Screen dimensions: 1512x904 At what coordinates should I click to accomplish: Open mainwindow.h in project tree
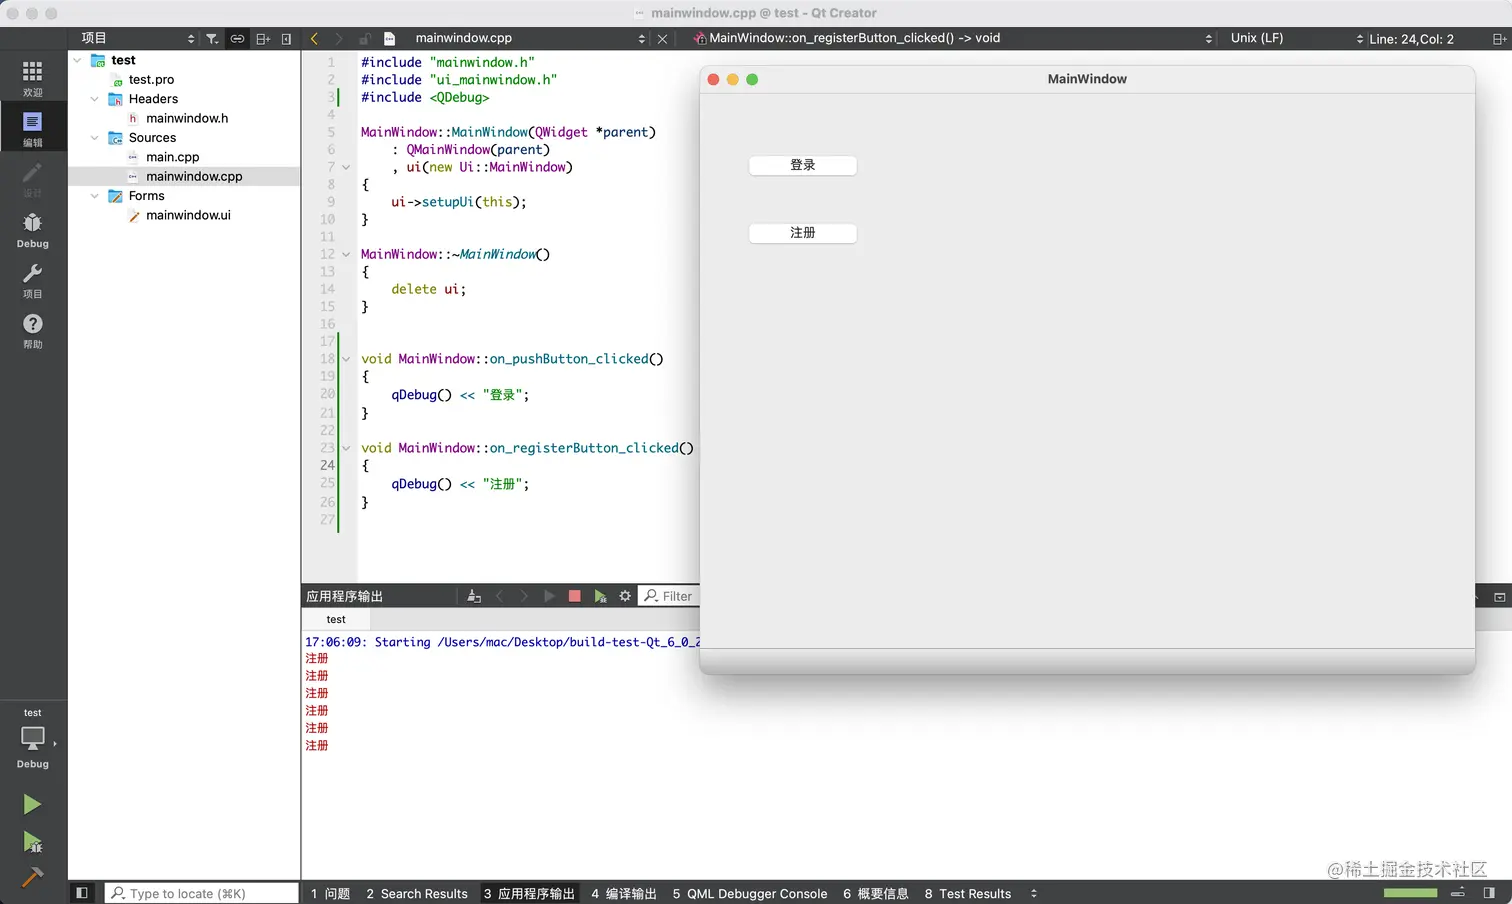pos(187,118)
